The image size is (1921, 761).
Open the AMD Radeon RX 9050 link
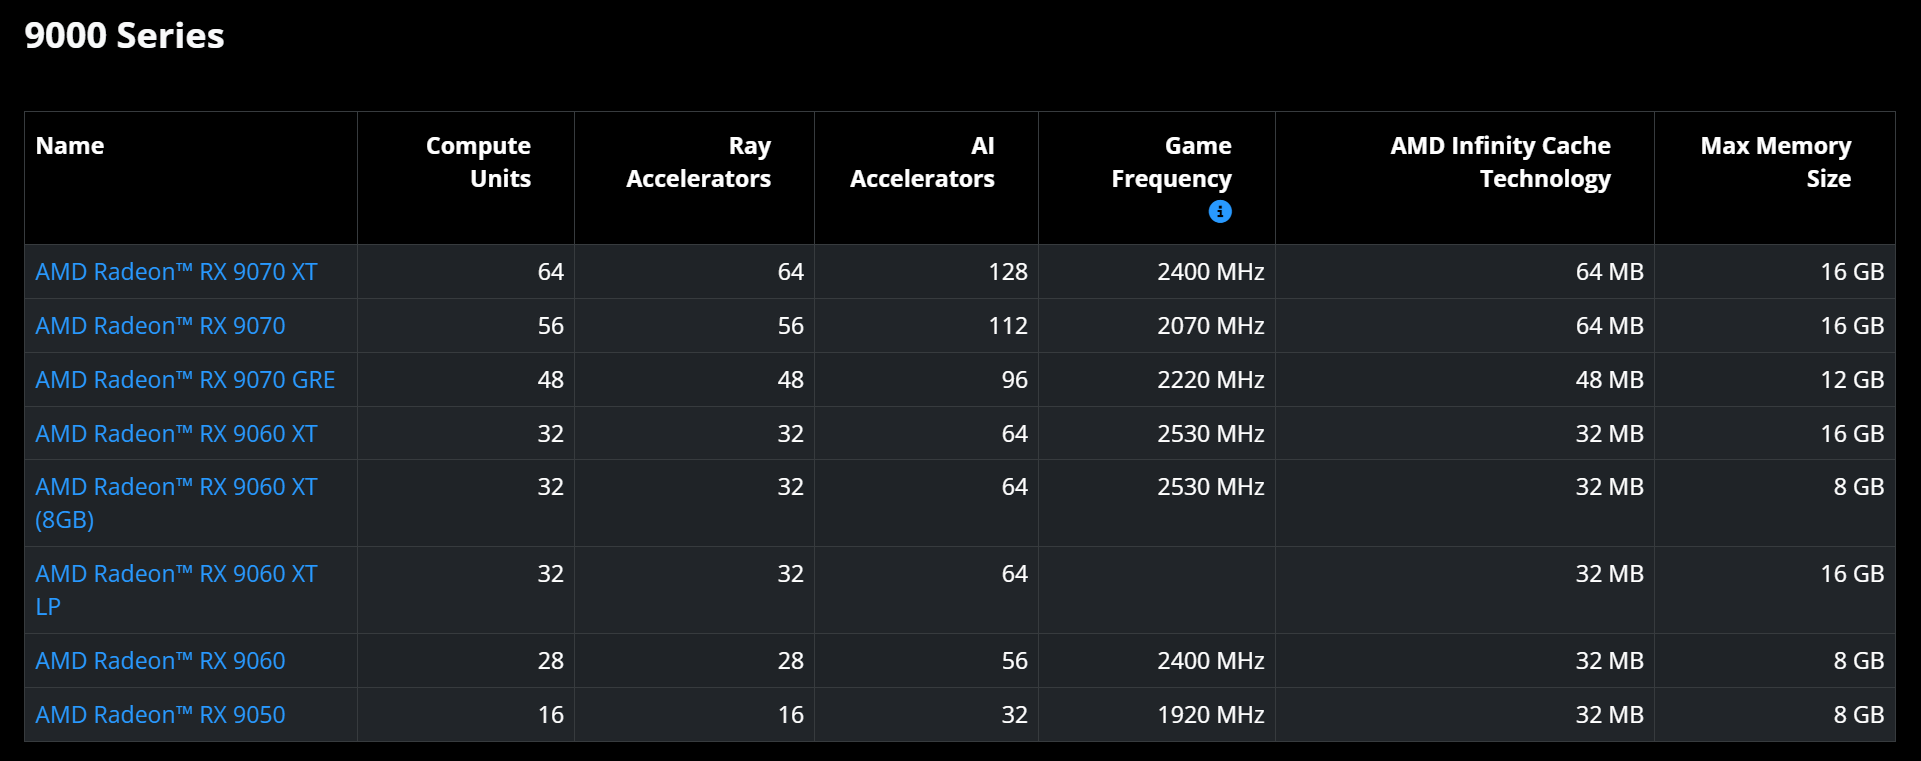pyautogui.click(x=160, y=715)
